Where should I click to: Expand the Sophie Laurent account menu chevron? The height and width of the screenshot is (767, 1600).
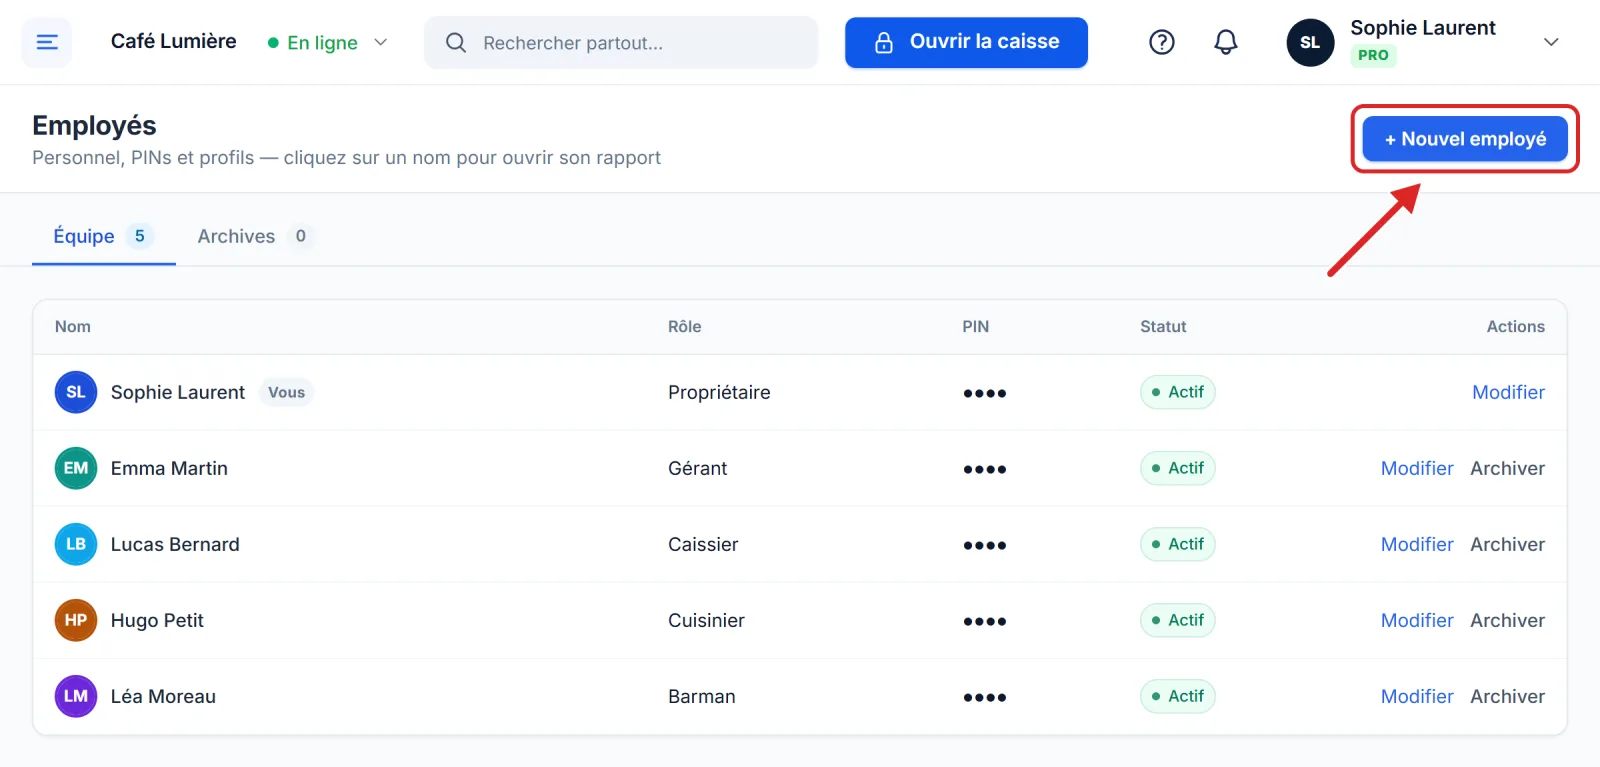pos(1551,42)
